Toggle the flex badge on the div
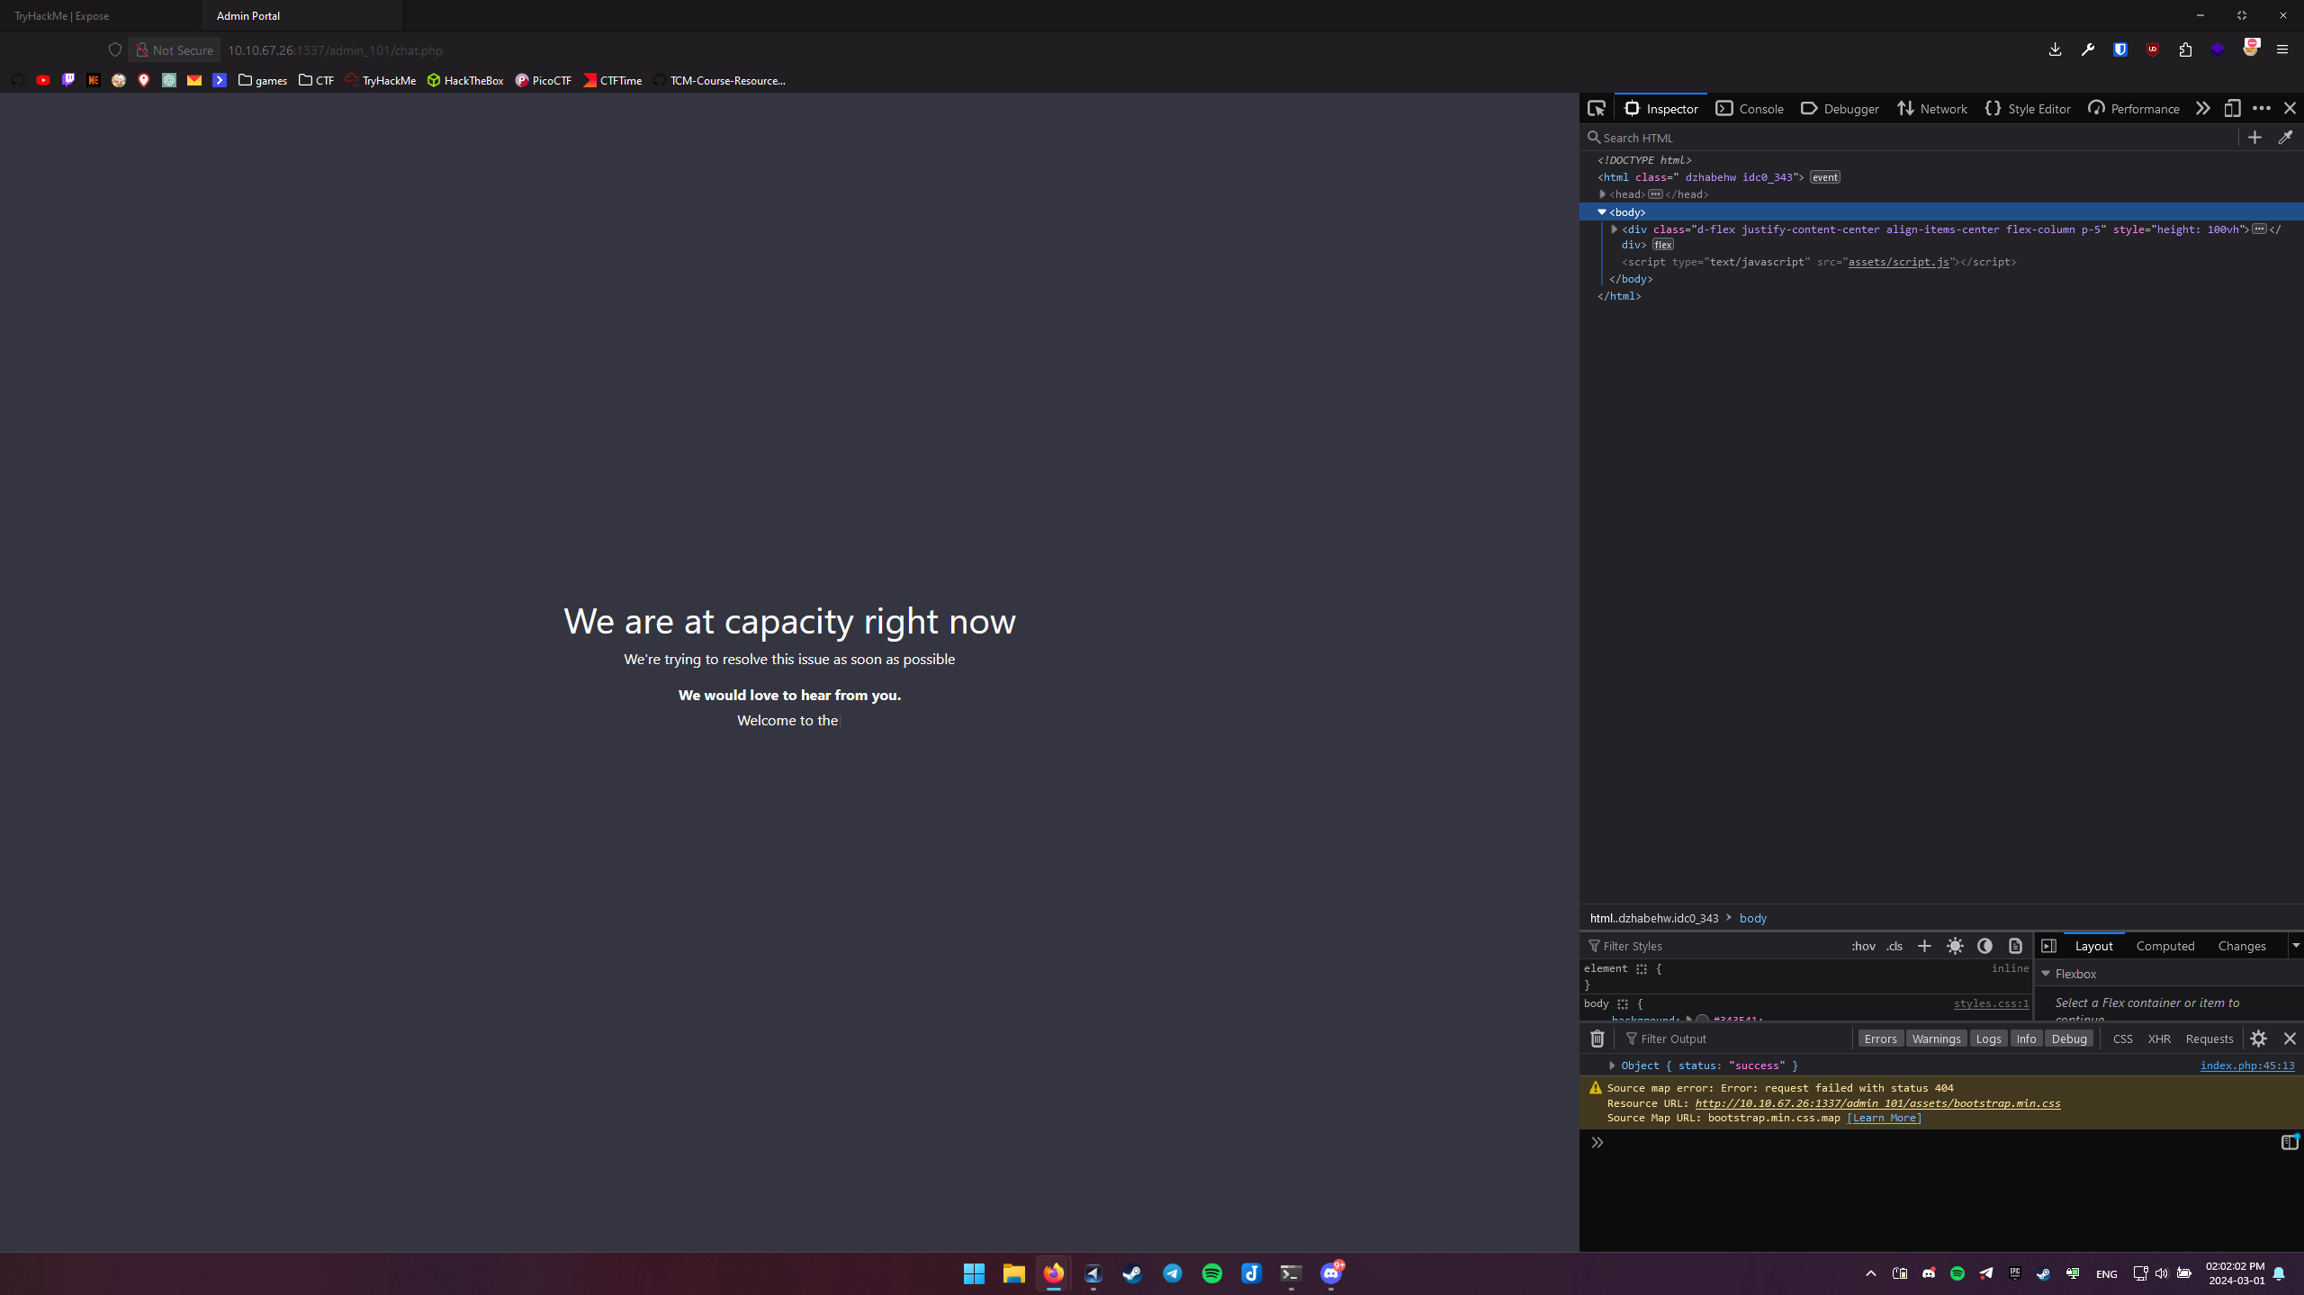The image size is (2304, 1295). pos(1662,245)
